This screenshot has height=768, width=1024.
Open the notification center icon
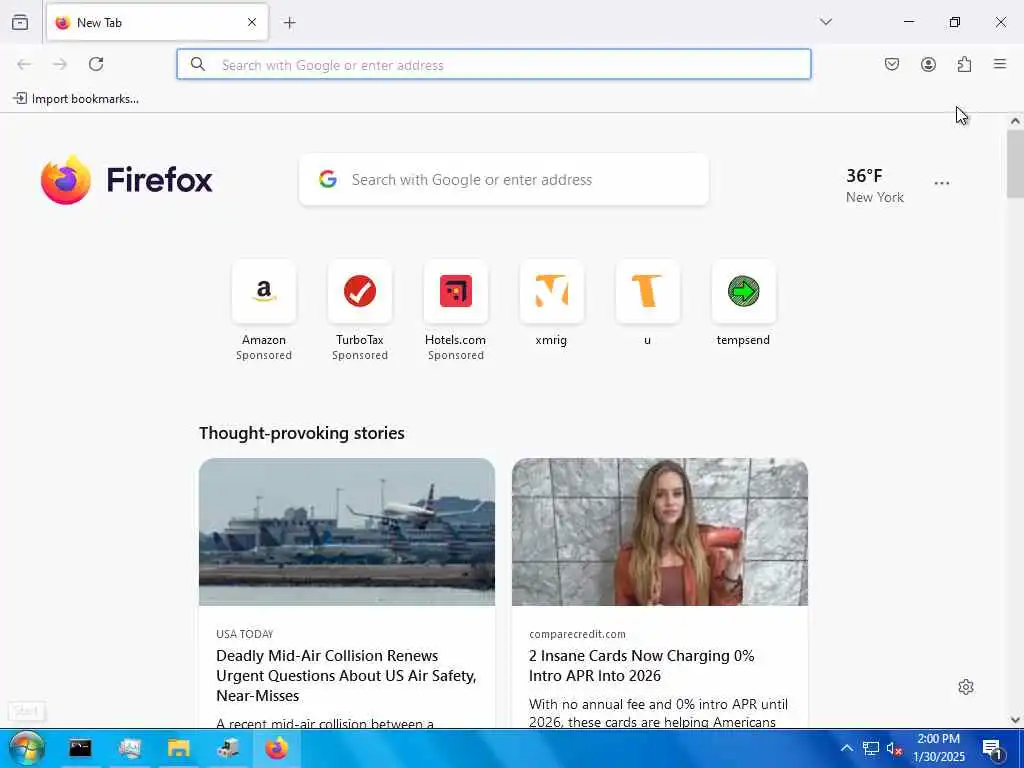pos(993,749)
